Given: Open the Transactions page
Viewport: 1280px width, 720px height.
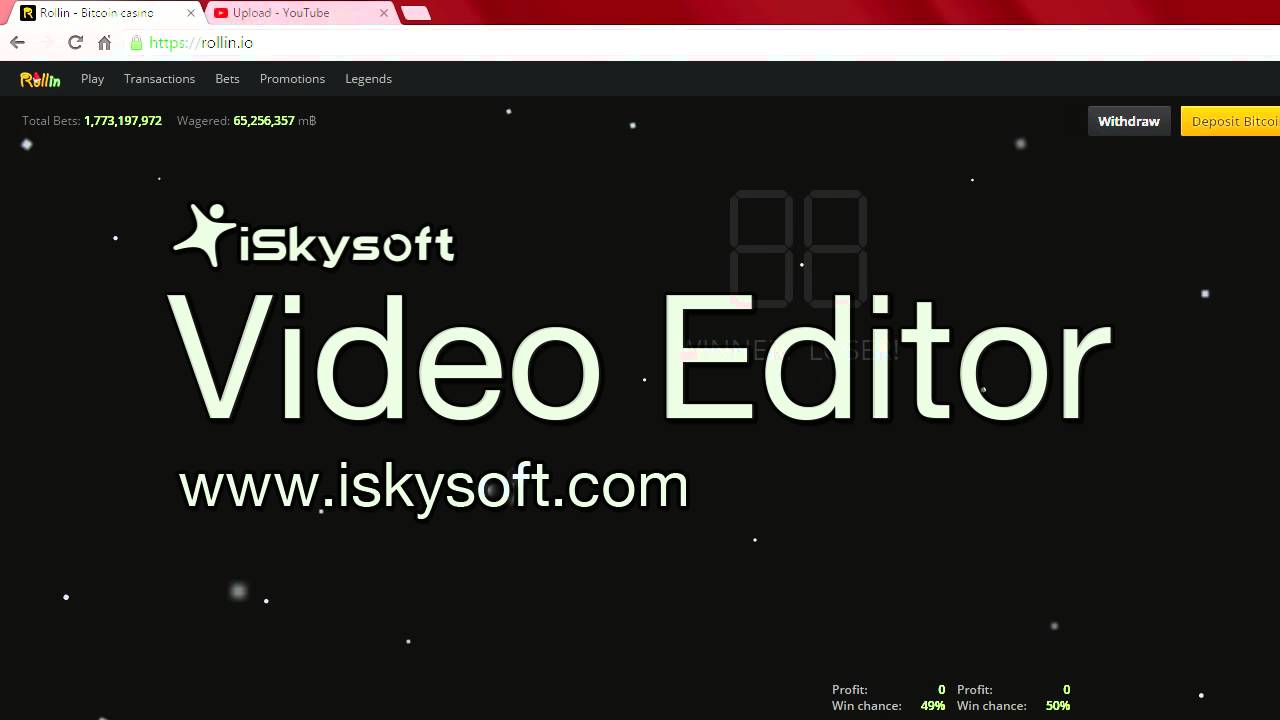Looking at the screenshot, I should (159, 79).
